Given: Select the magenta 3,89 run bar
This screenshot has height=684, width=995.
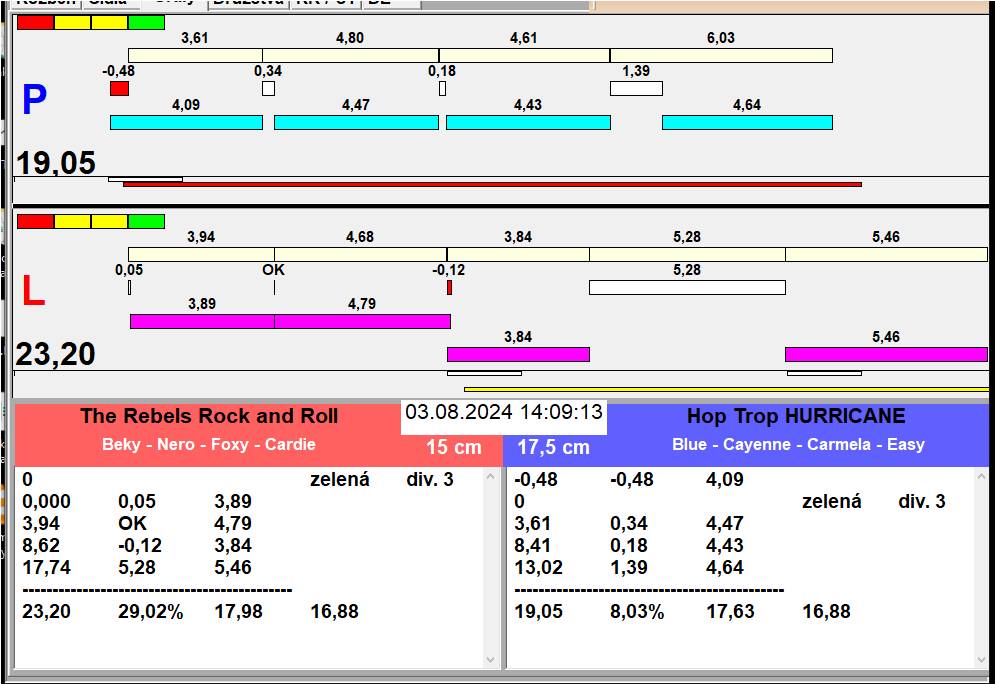Looking at the screenshot, I should (202, 321).
